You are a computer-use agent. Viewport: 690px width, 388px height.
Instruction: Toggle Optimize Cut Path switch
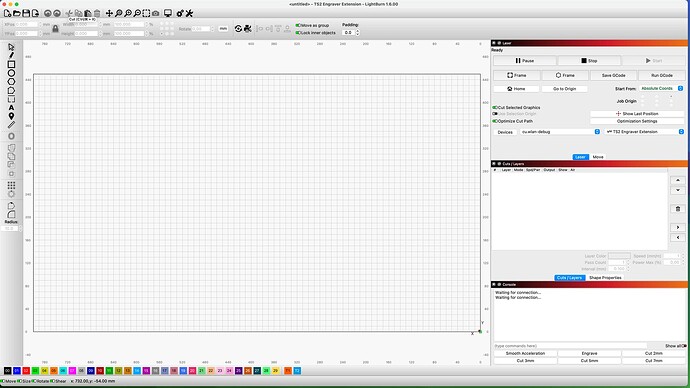coord(495,121)
